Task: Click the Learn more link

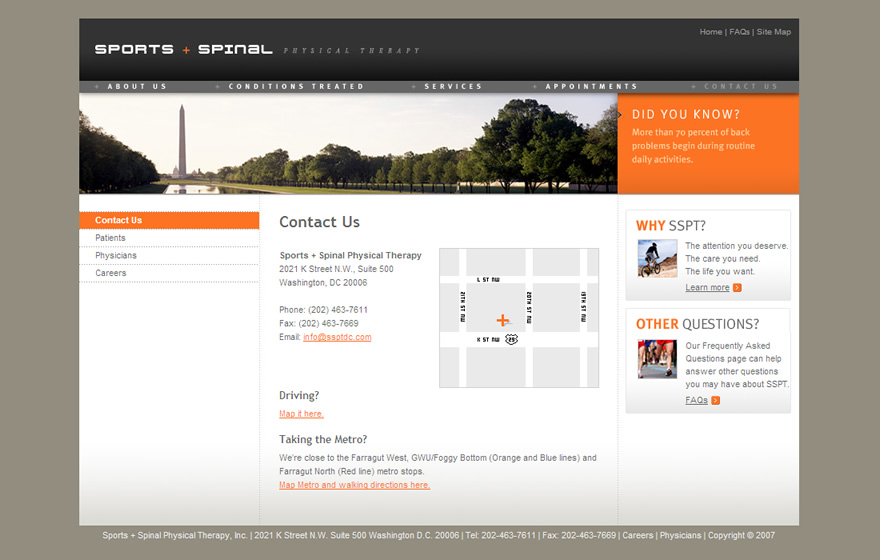Action: click(x=707, y=287)
